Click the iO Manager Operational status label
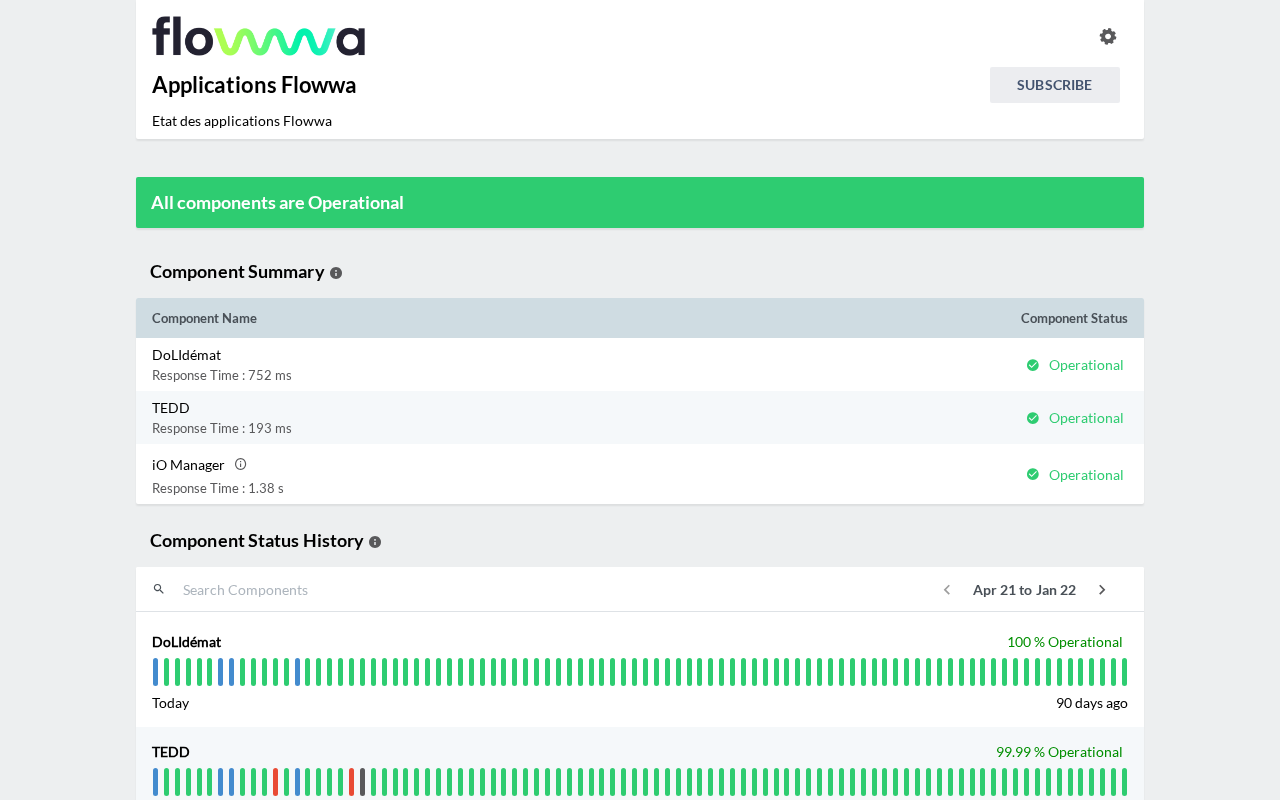Viewport: 1280px width, 800px height. [1086, 475]
